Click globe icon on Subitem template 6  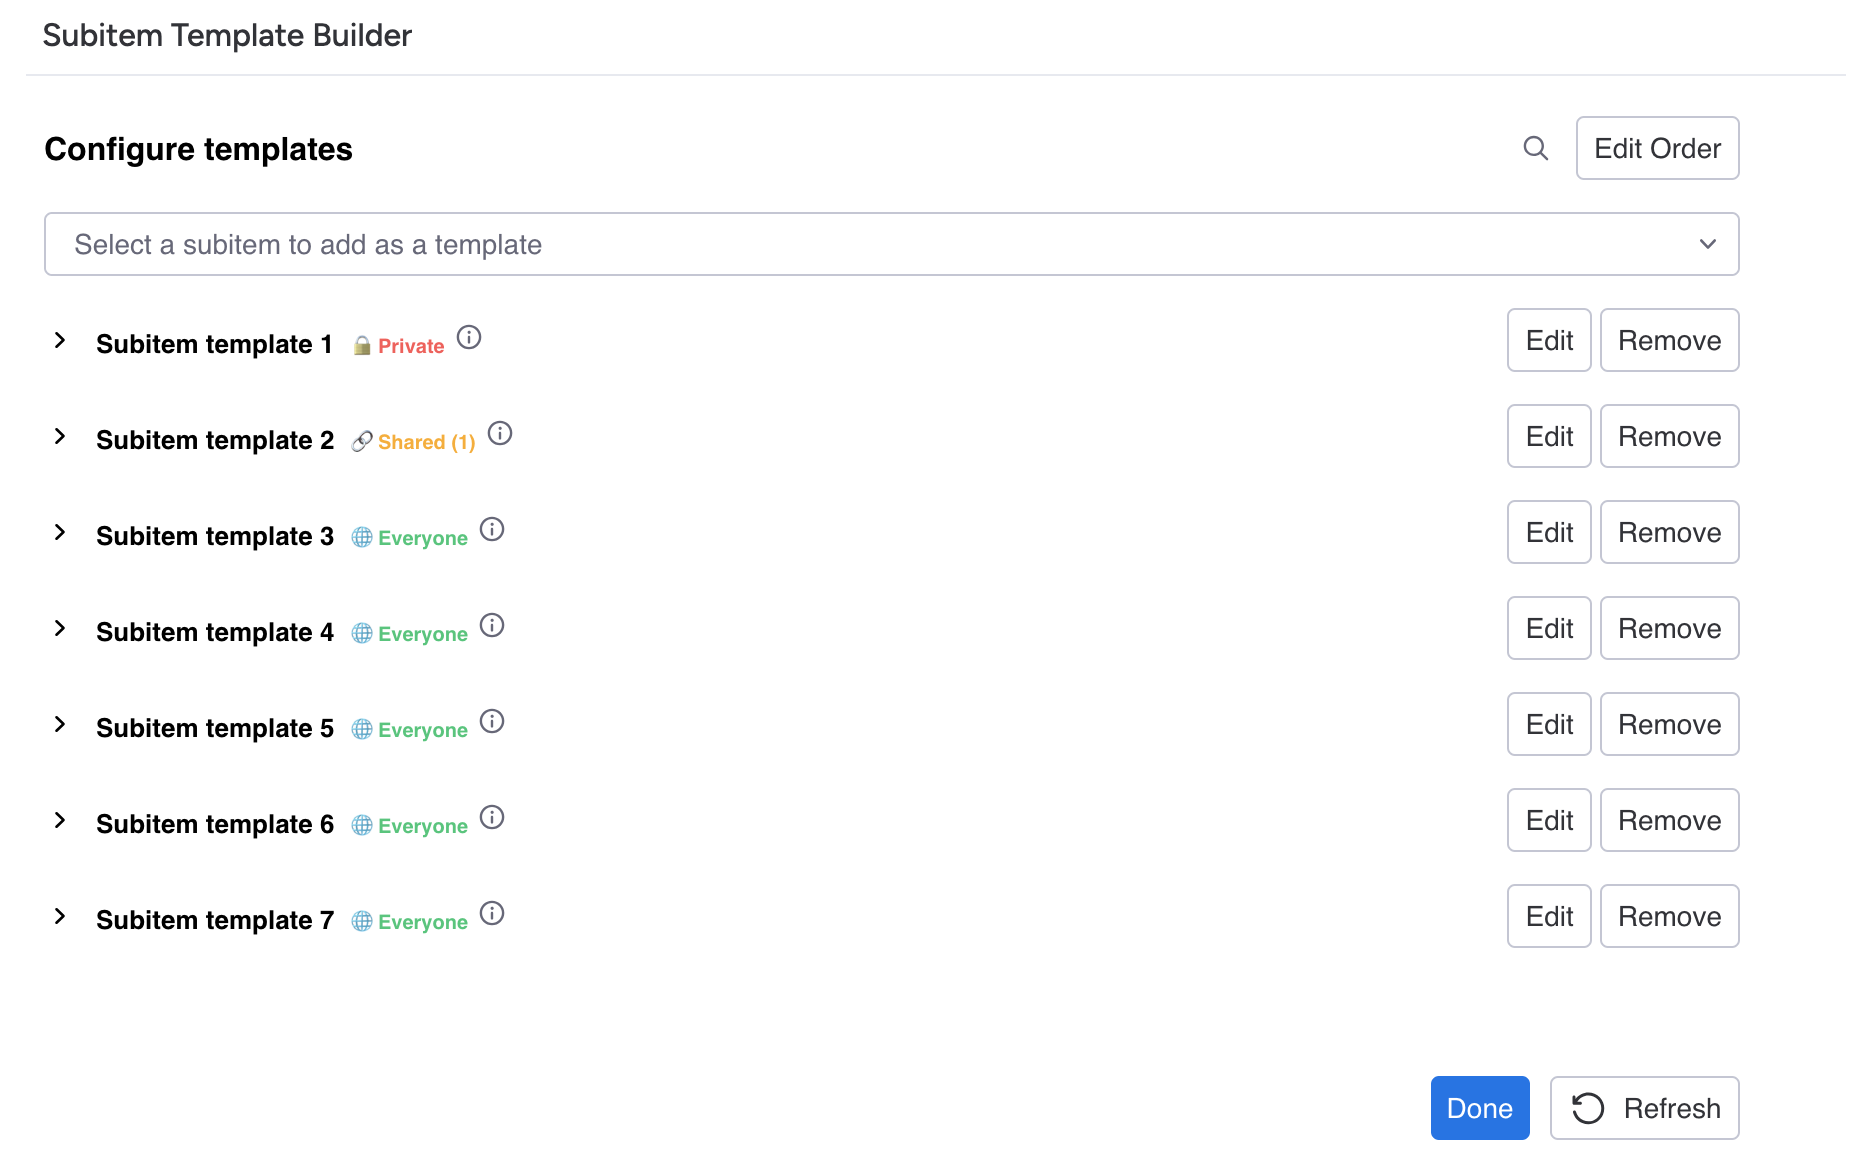(362, 826)
